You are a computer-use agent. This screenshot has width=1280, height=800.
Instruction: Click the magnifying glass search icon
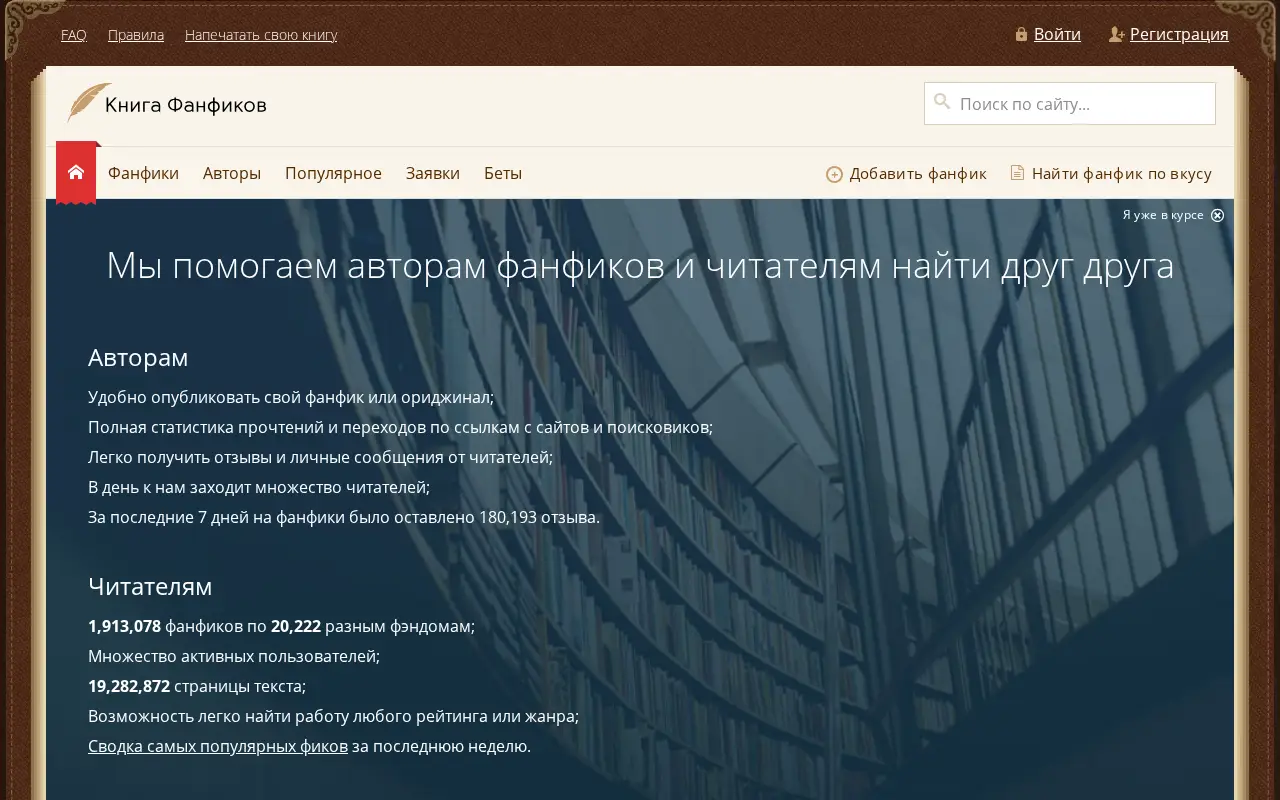[942, 101]
